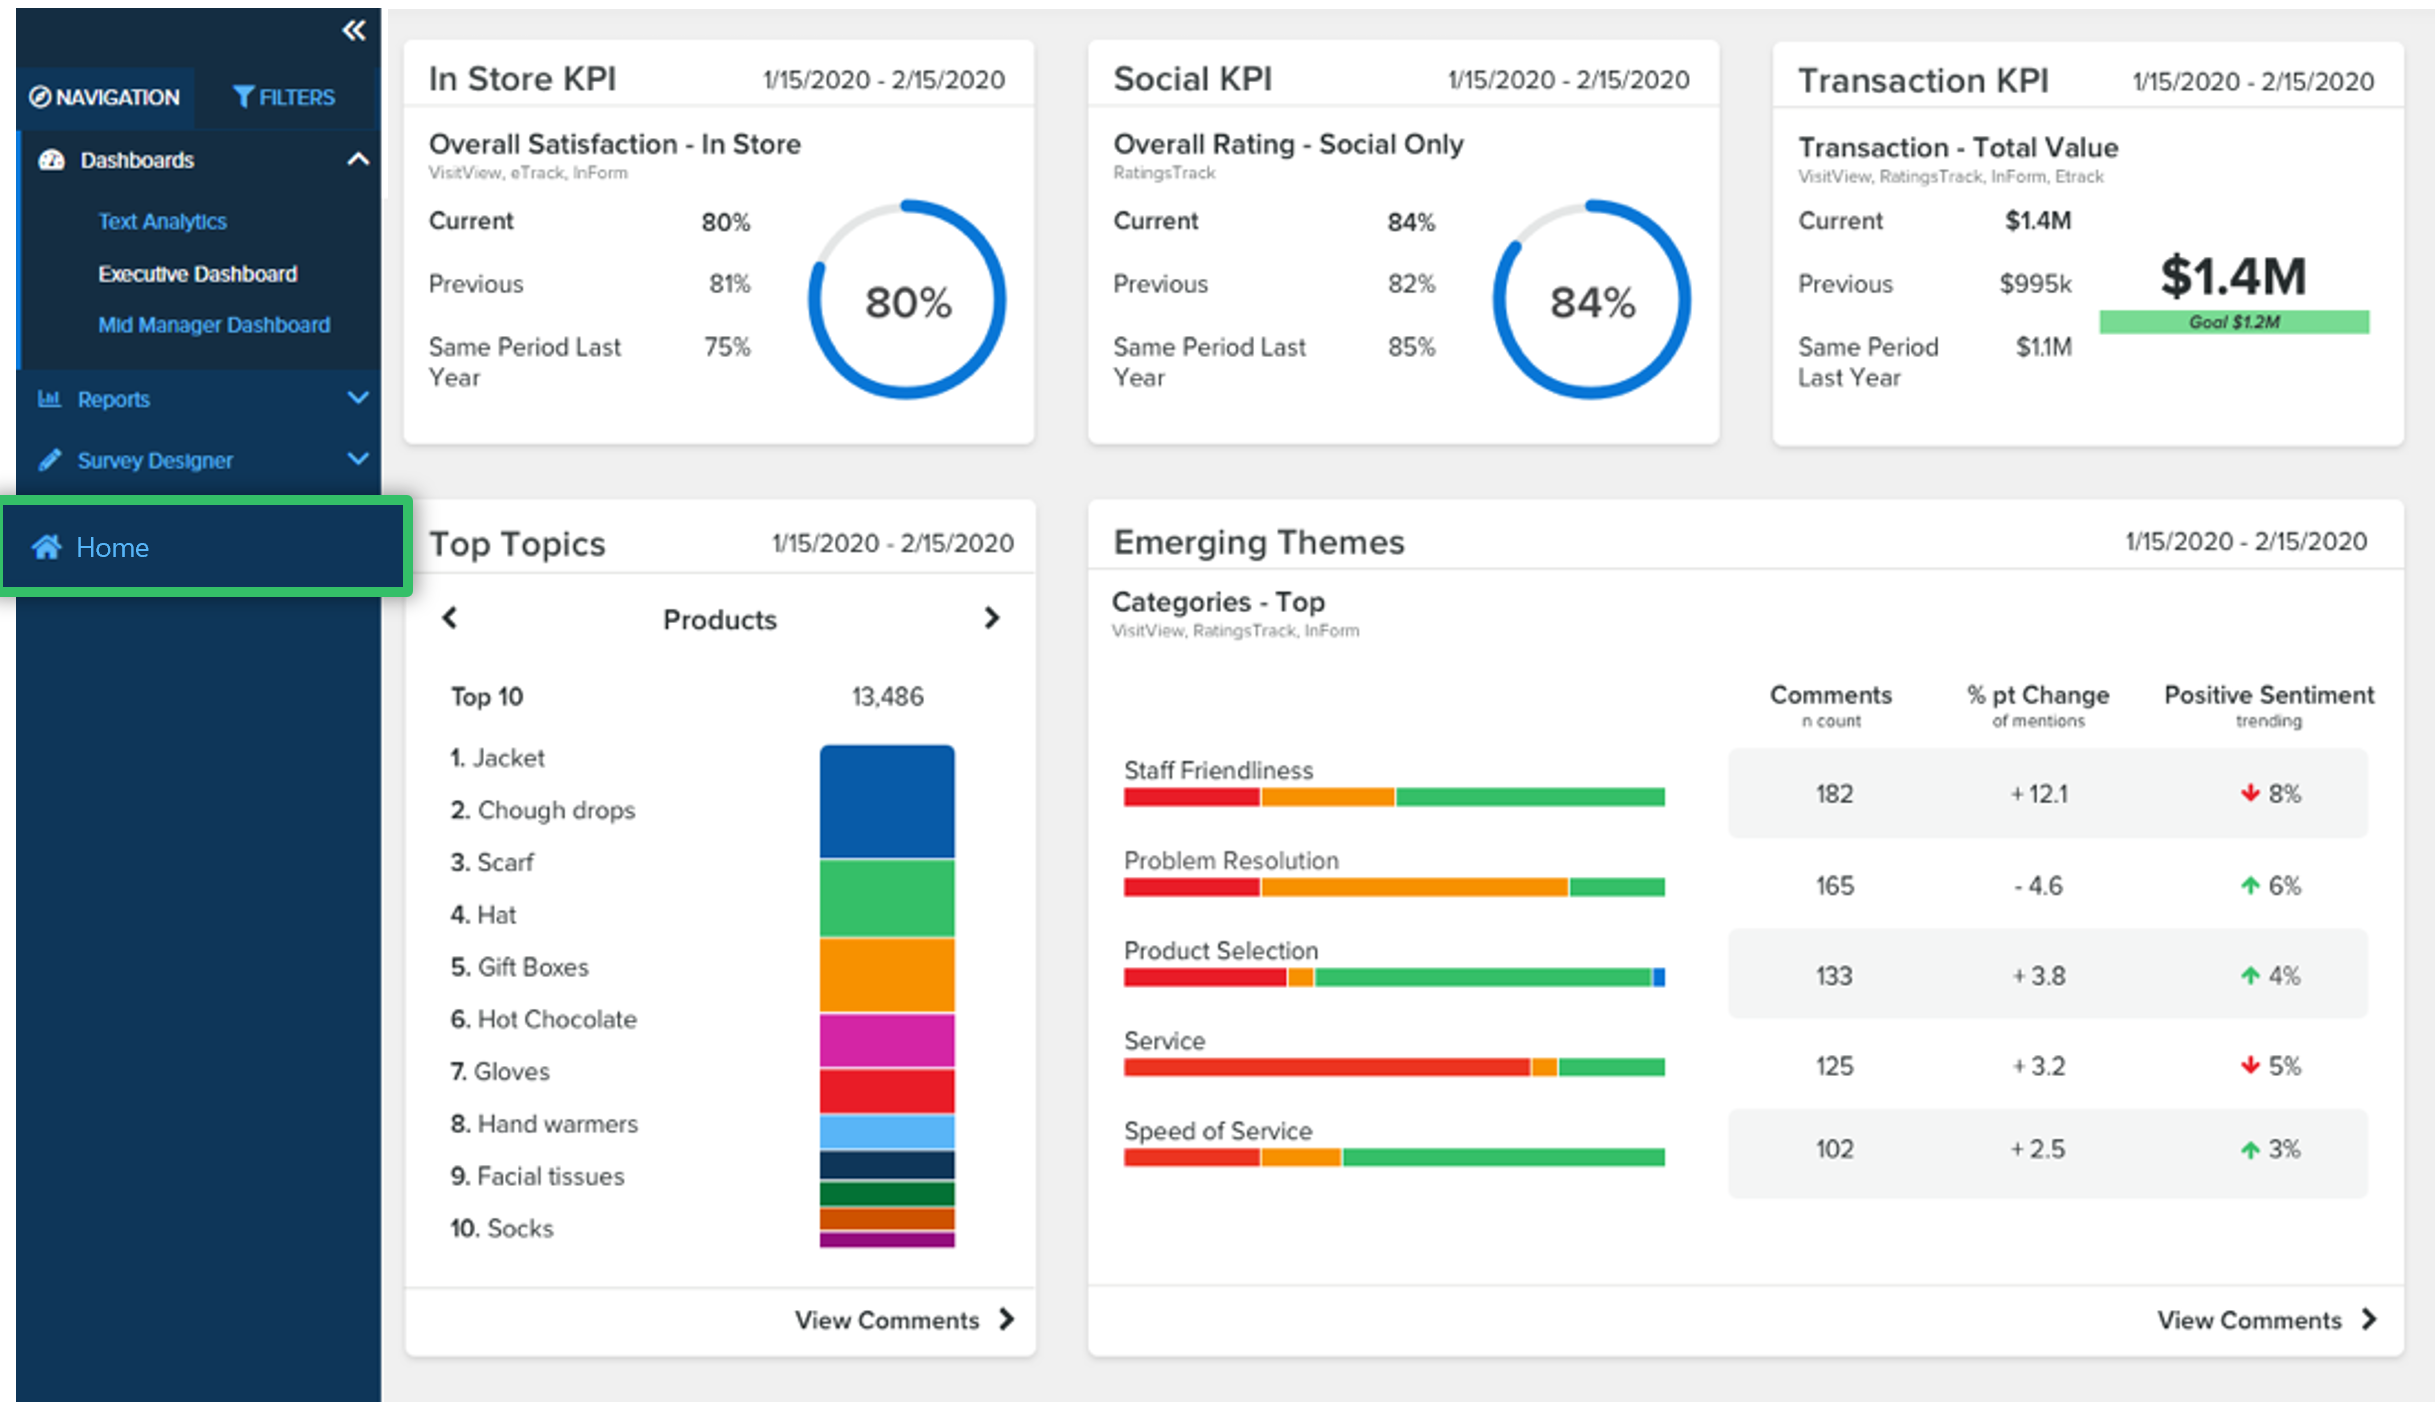Select Executive Dashboard in sidebar
Screen dimensions: 2435x1402
coord(197,274)
